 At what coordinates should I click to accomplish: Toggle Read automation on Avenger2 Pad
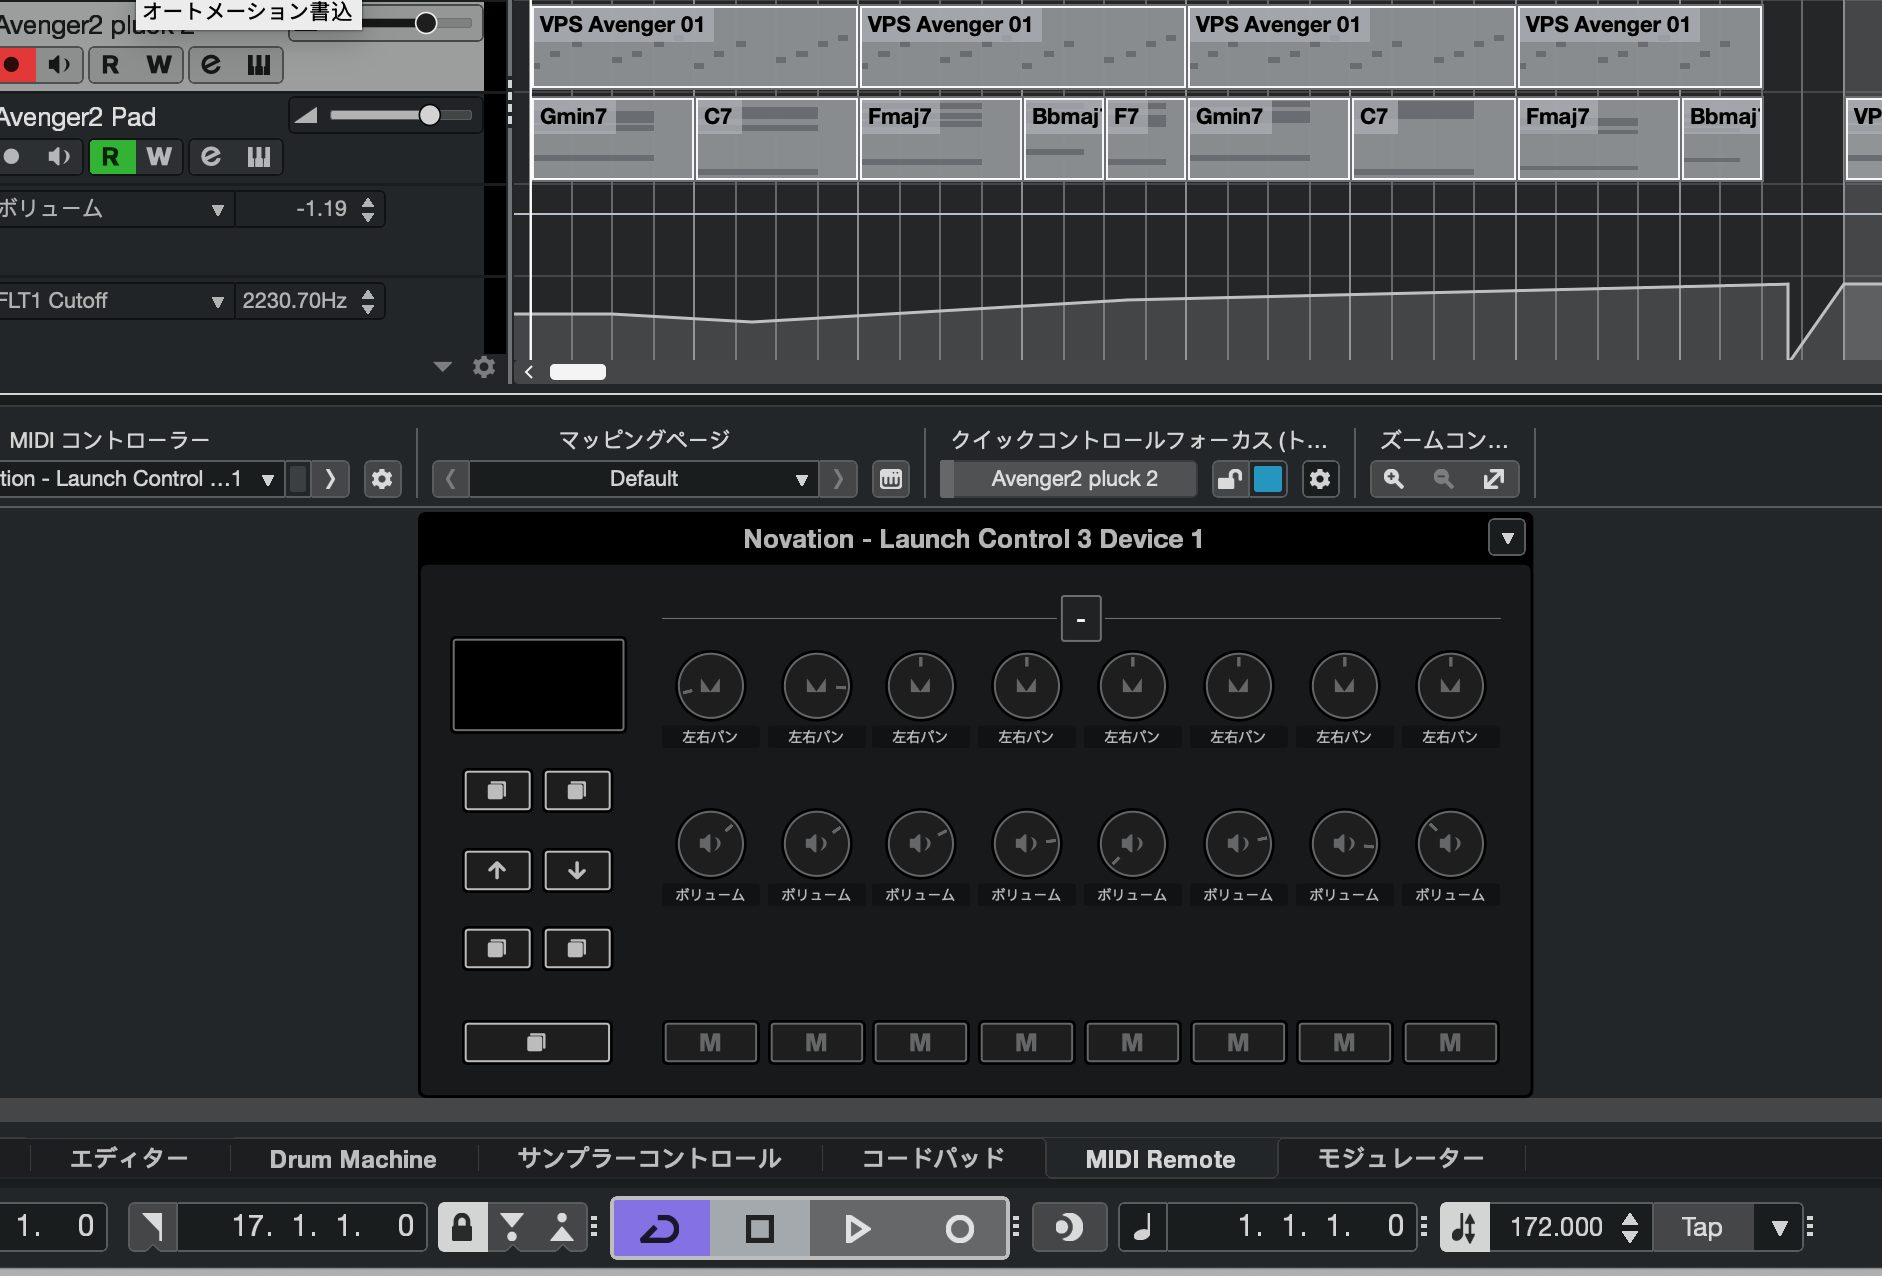(111, 157)
